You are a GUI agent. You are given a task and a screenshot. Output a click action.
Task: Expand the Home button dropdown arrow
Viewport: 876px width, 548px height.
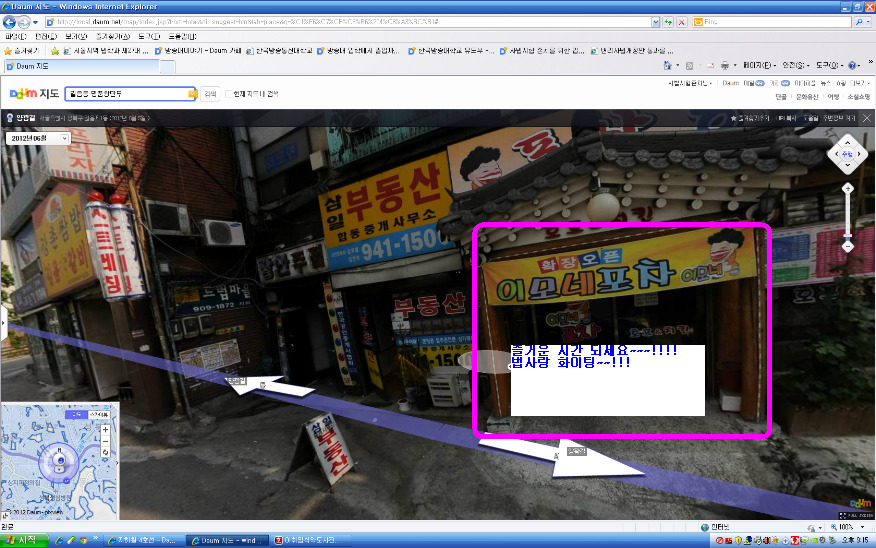click(678, 66)
